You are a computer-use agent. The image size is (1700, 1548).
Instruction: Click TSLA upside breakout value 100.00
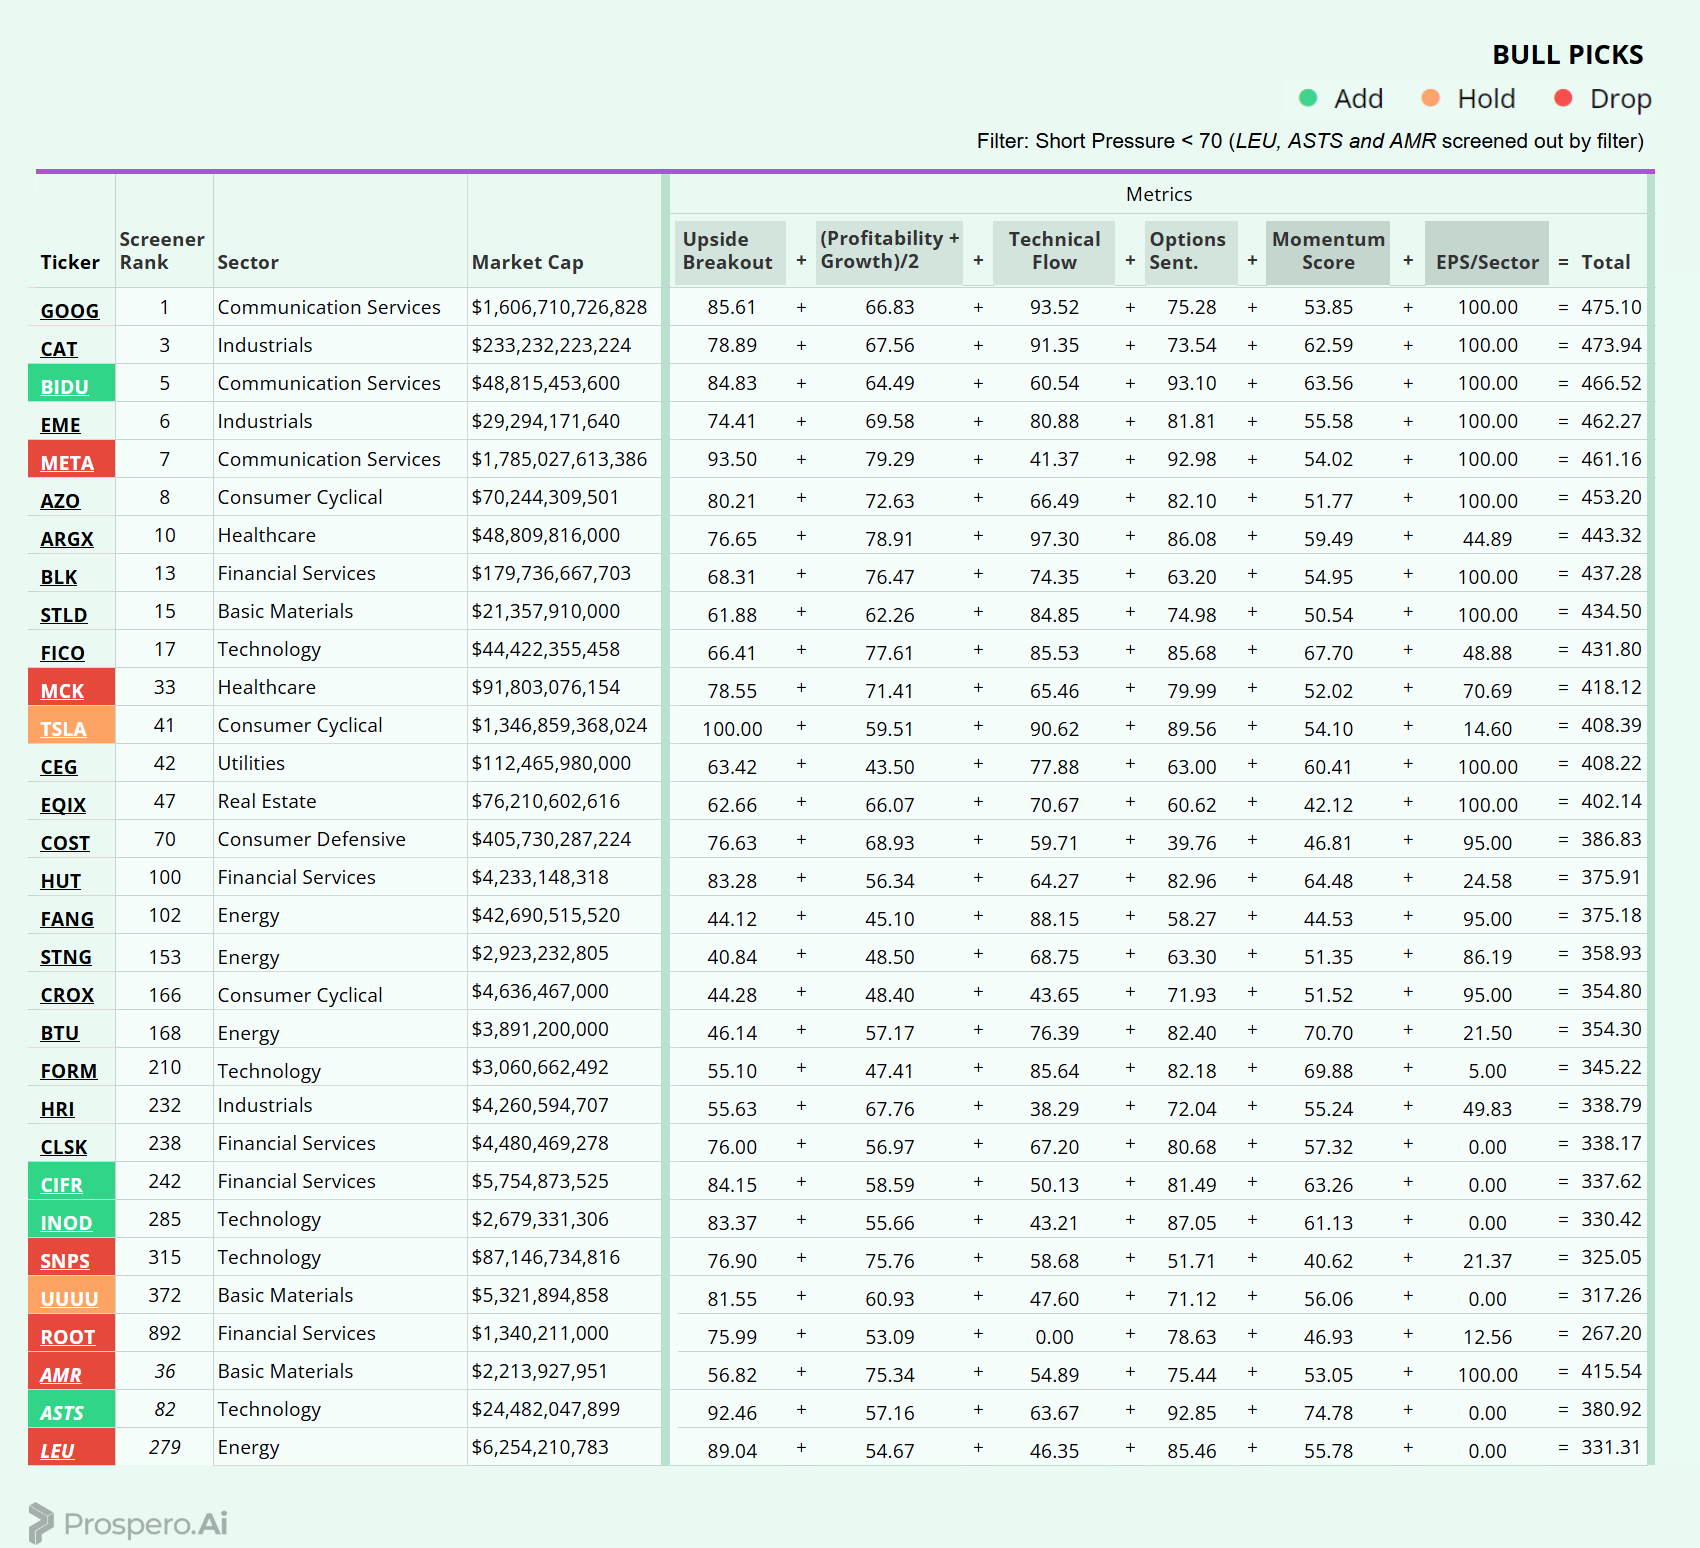pos(732,729)
